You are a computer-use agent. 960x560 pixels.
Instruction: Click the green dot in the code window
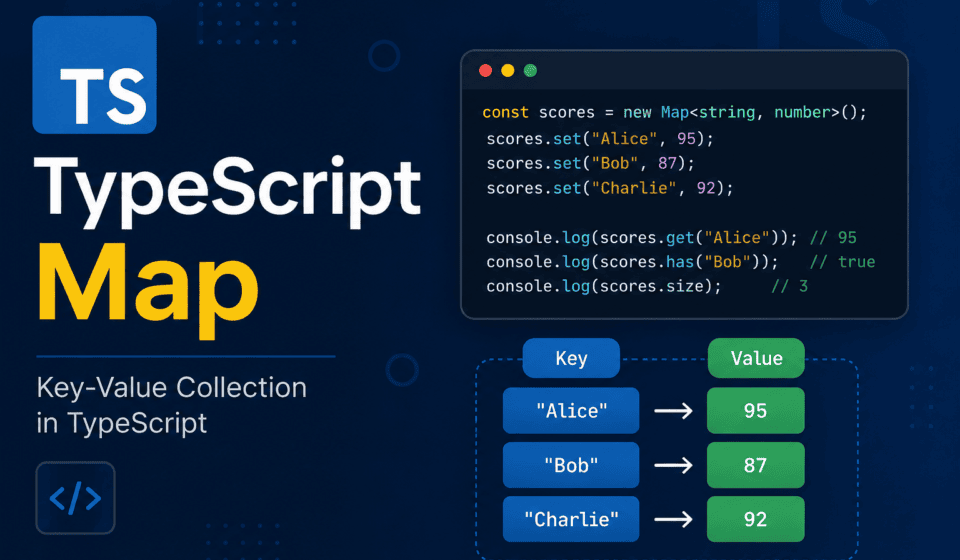tap(530, 70)
